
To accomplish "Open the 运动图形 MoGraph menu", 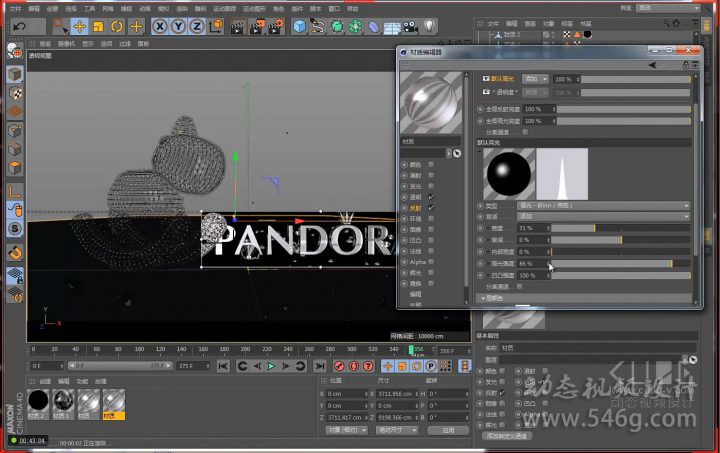I will [x=254, y=9].
